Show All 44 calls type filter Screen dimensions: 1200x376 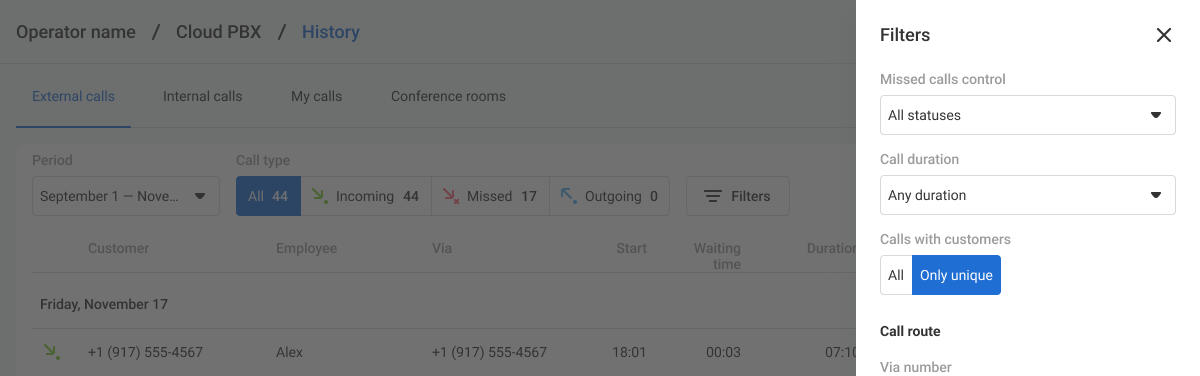click(x=268, y=196)
